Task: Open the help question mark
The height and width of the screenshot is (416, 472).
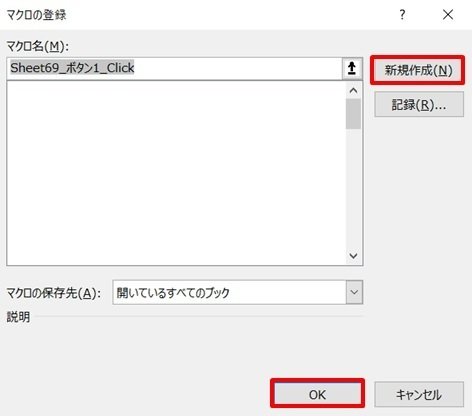Action: [x=402, y=15]
